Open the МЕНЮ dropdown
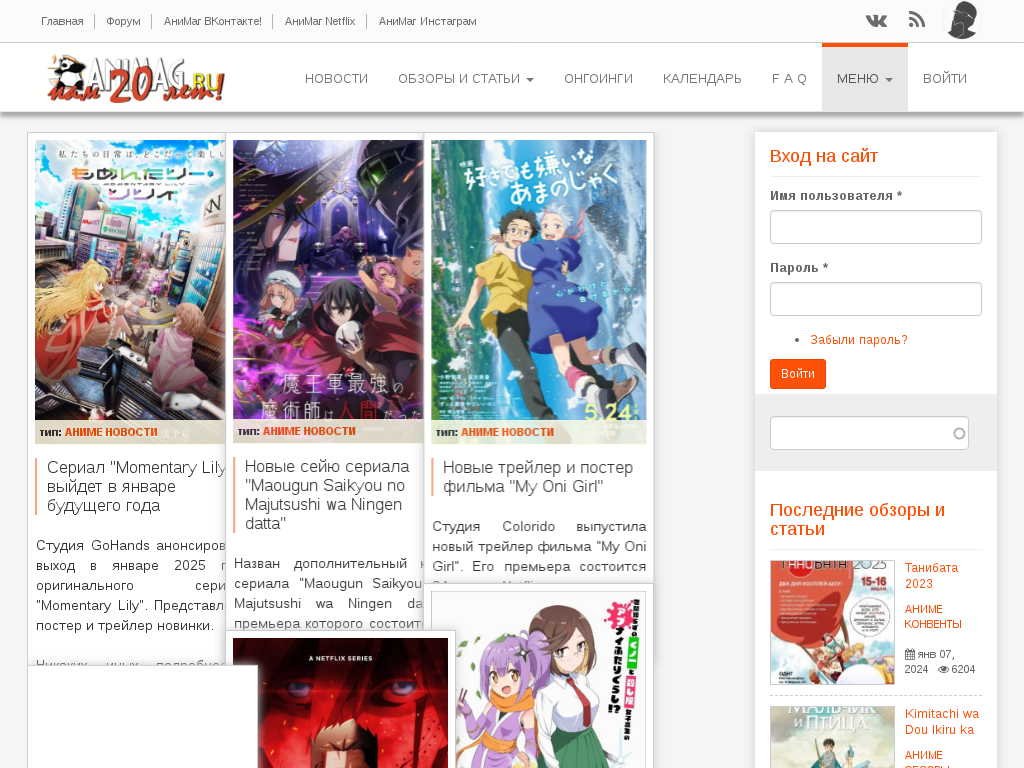The width and height of the screenshot is (1024, 768). coord(865,78)
